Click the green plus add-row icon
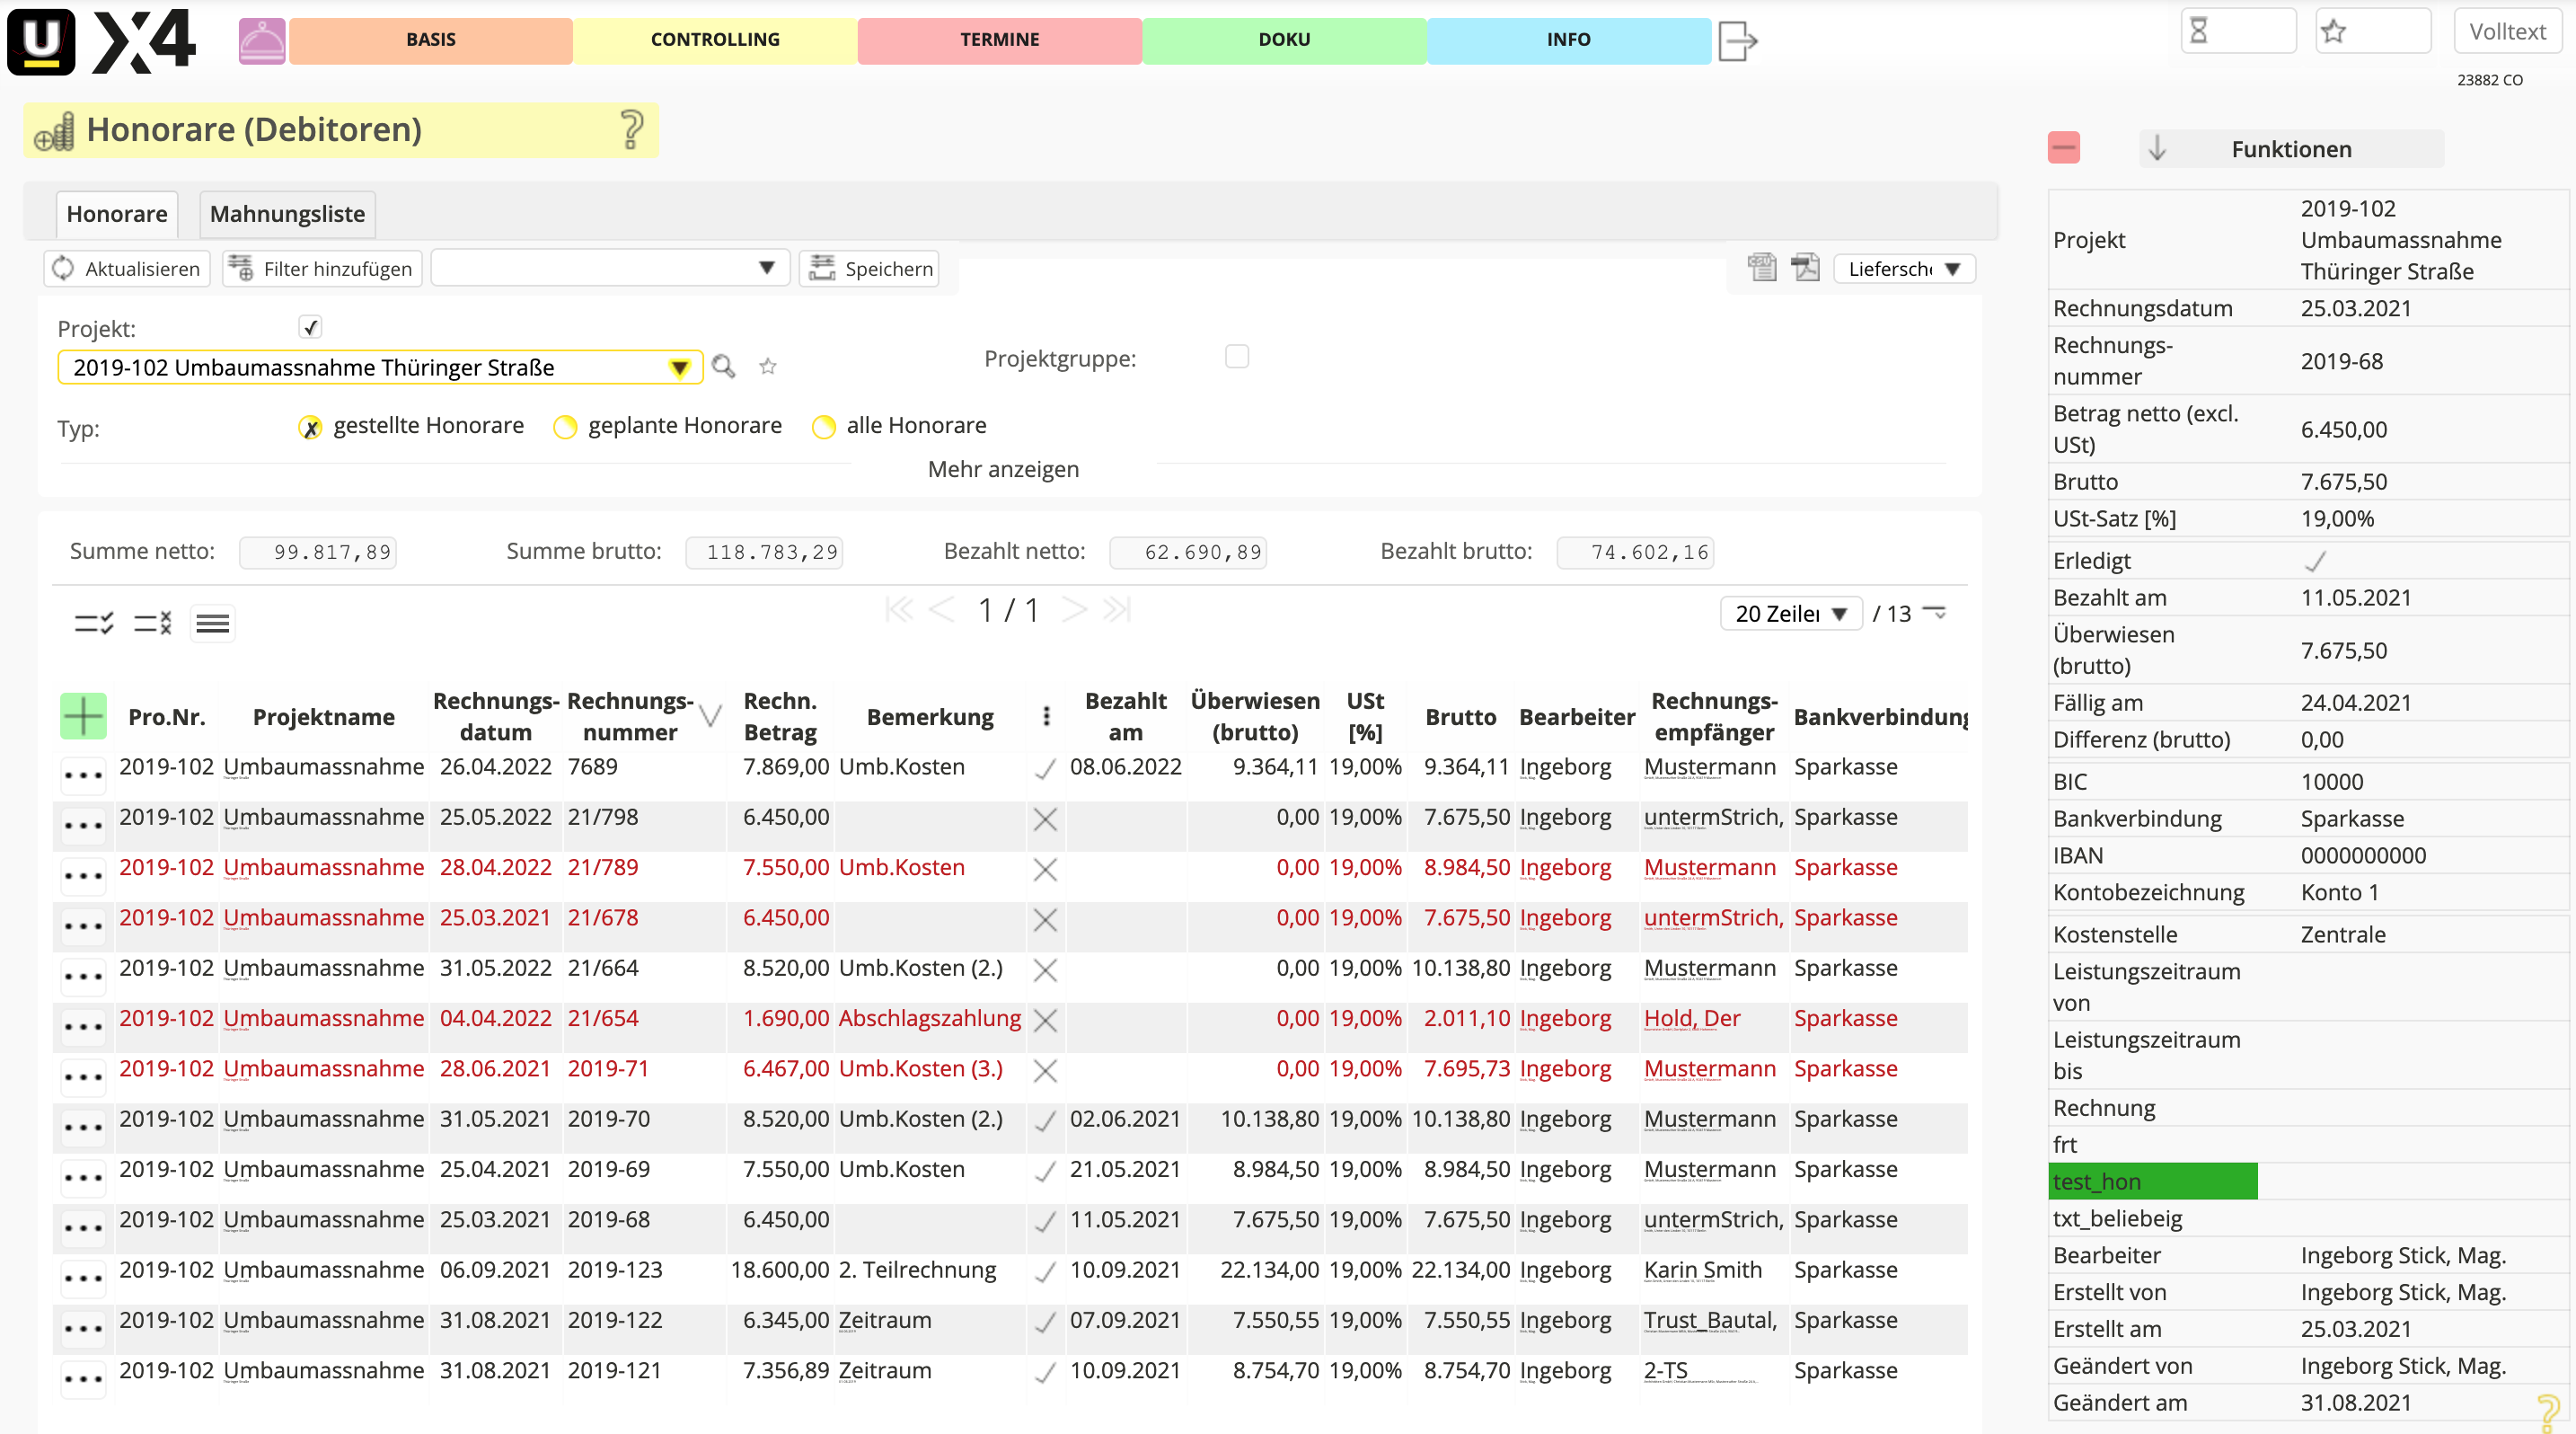The height and width of the screenshot is (1434, 2576). [x=83, y=716]
